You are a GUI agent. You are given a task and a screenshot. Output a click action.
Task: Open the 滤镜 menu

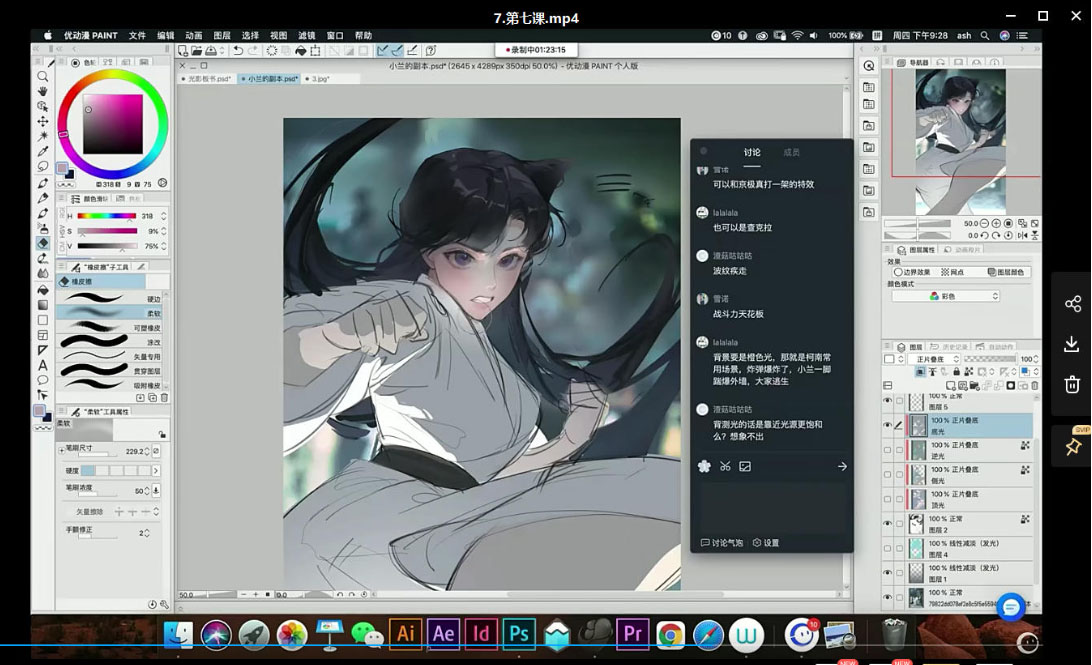[x=306, y=36]
